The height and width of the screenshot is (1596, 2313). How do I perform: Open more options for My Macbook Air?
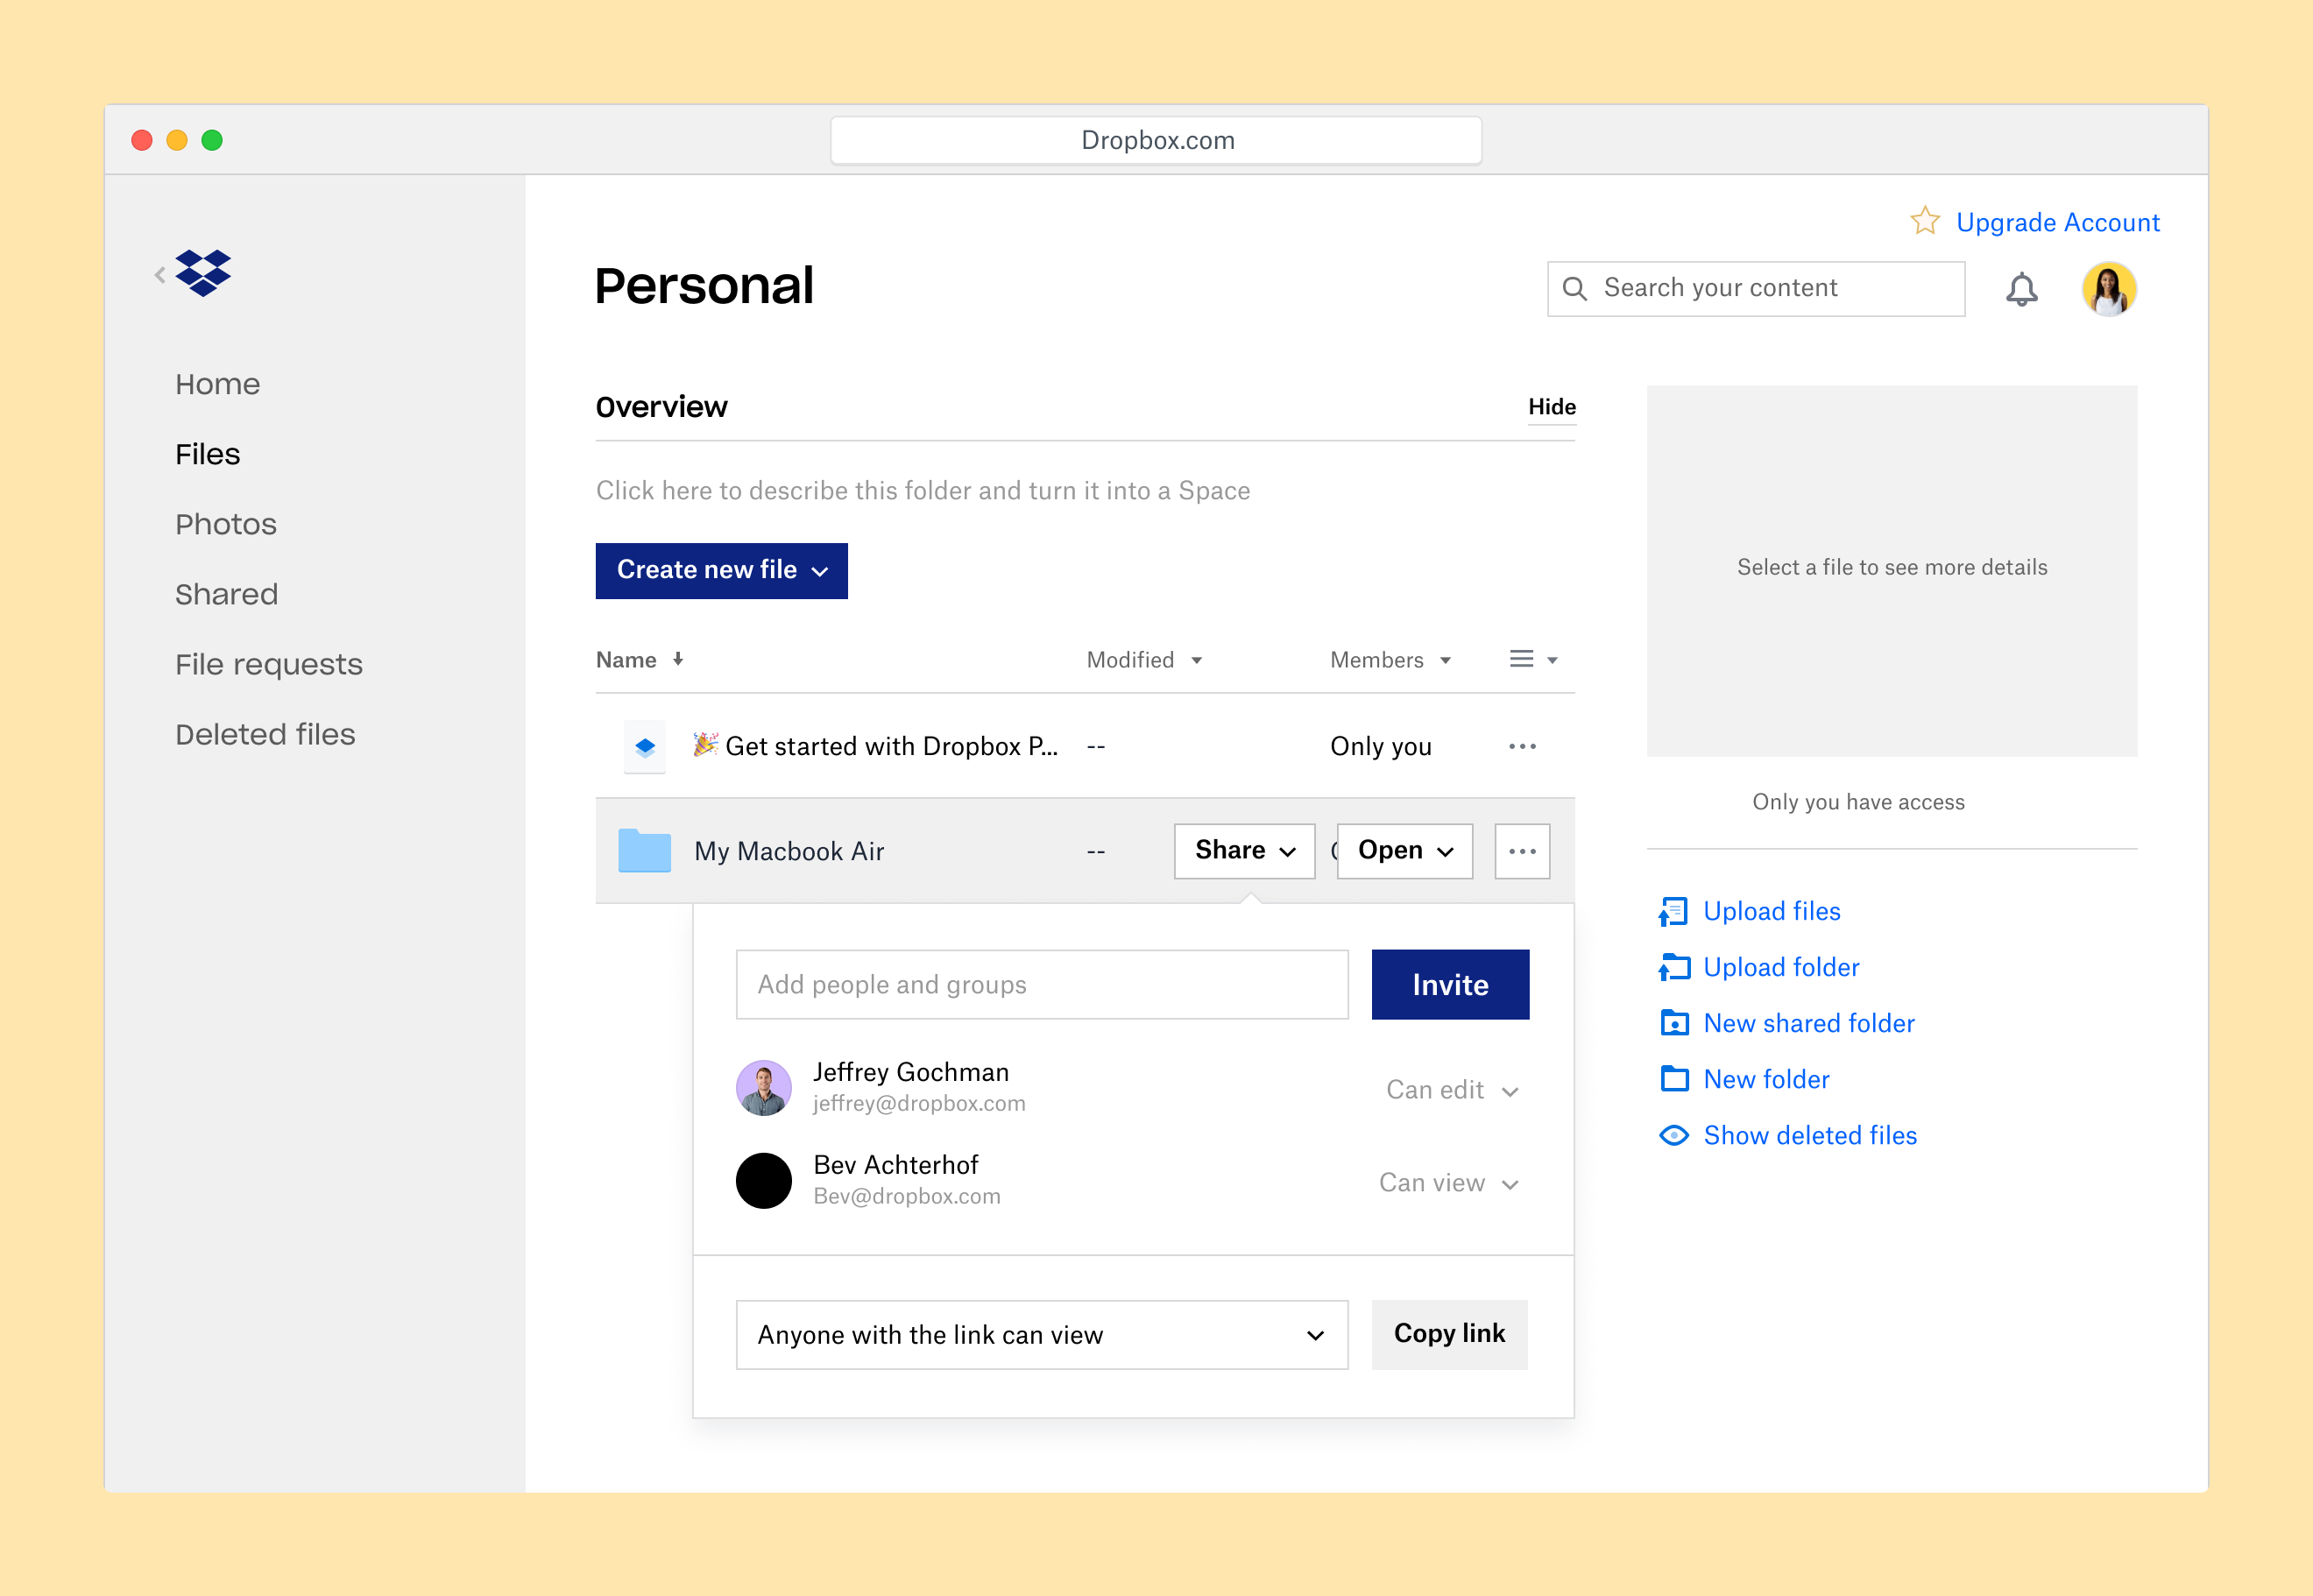click(1521, 851)
